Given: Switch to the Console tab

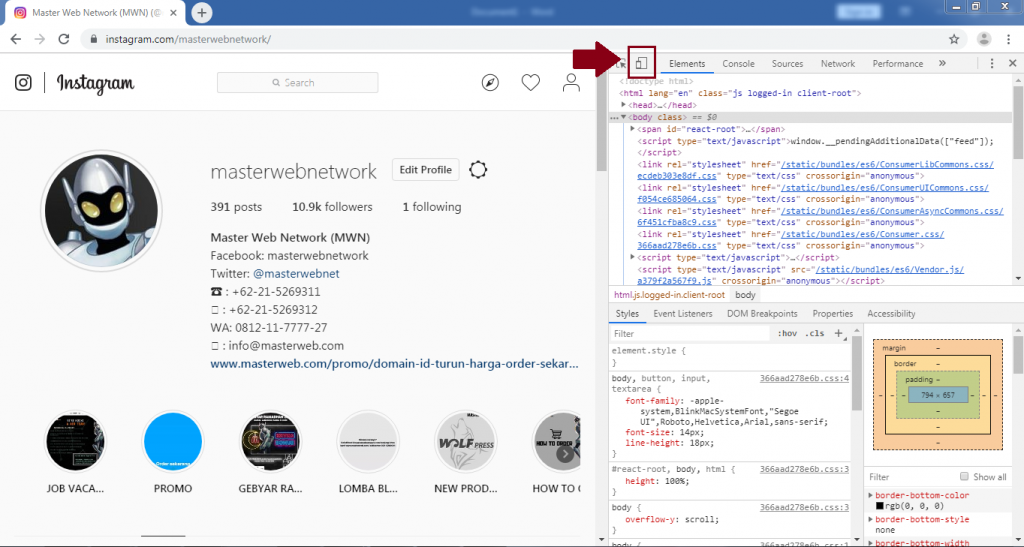Looking at the screenshot, I should pos(738,63).
